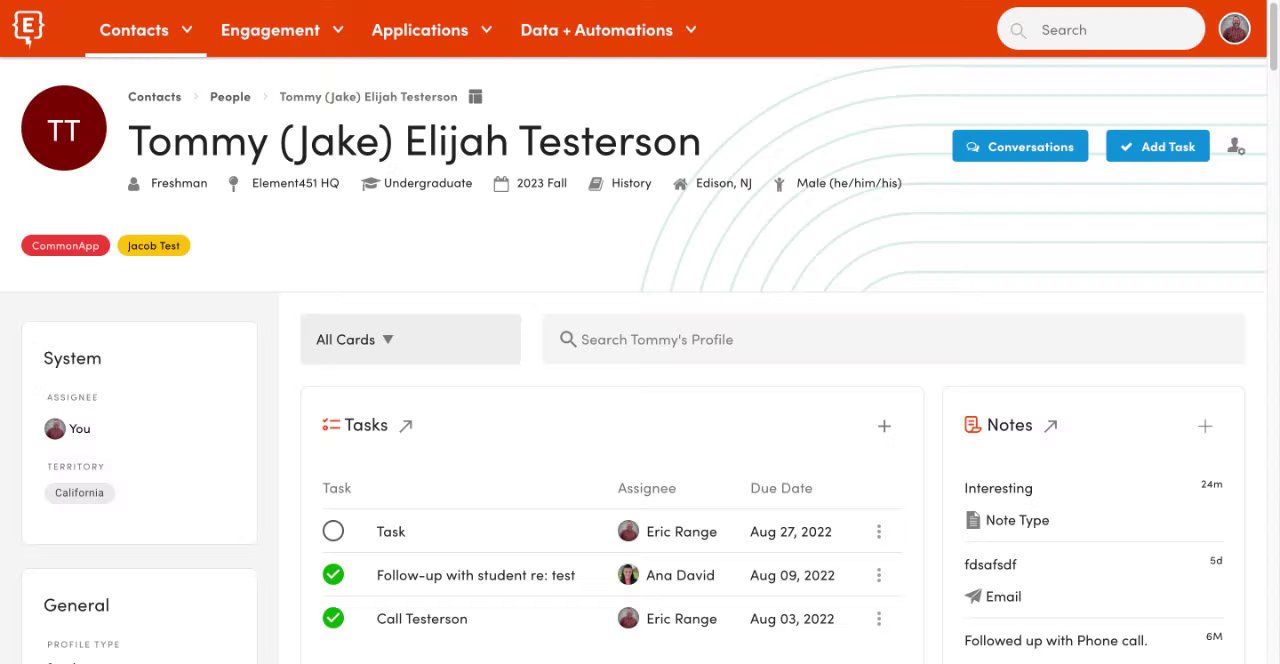Expand the Contacts menu chevron

187,30
